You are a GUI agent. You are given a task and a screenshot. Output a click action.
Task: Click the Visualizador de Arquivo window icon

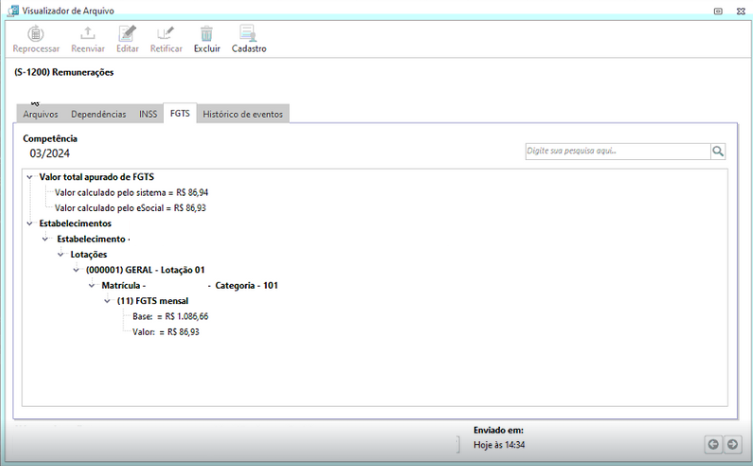click(x=13, y=11)
